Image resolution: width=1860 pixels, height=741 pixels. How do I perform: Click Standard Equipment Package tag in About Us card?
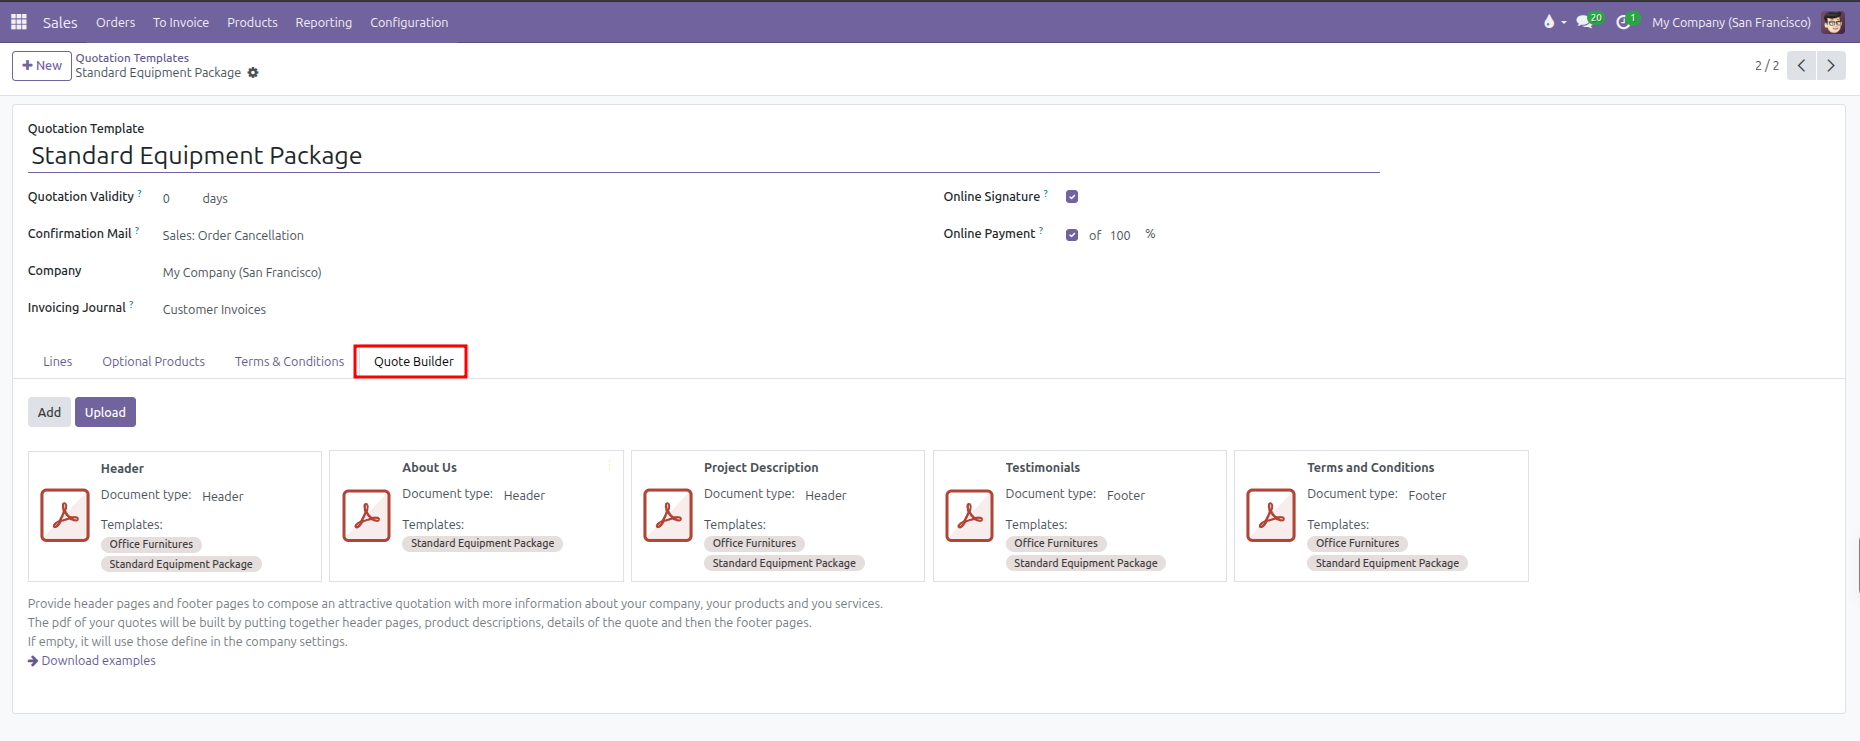[x=482, y=544]
